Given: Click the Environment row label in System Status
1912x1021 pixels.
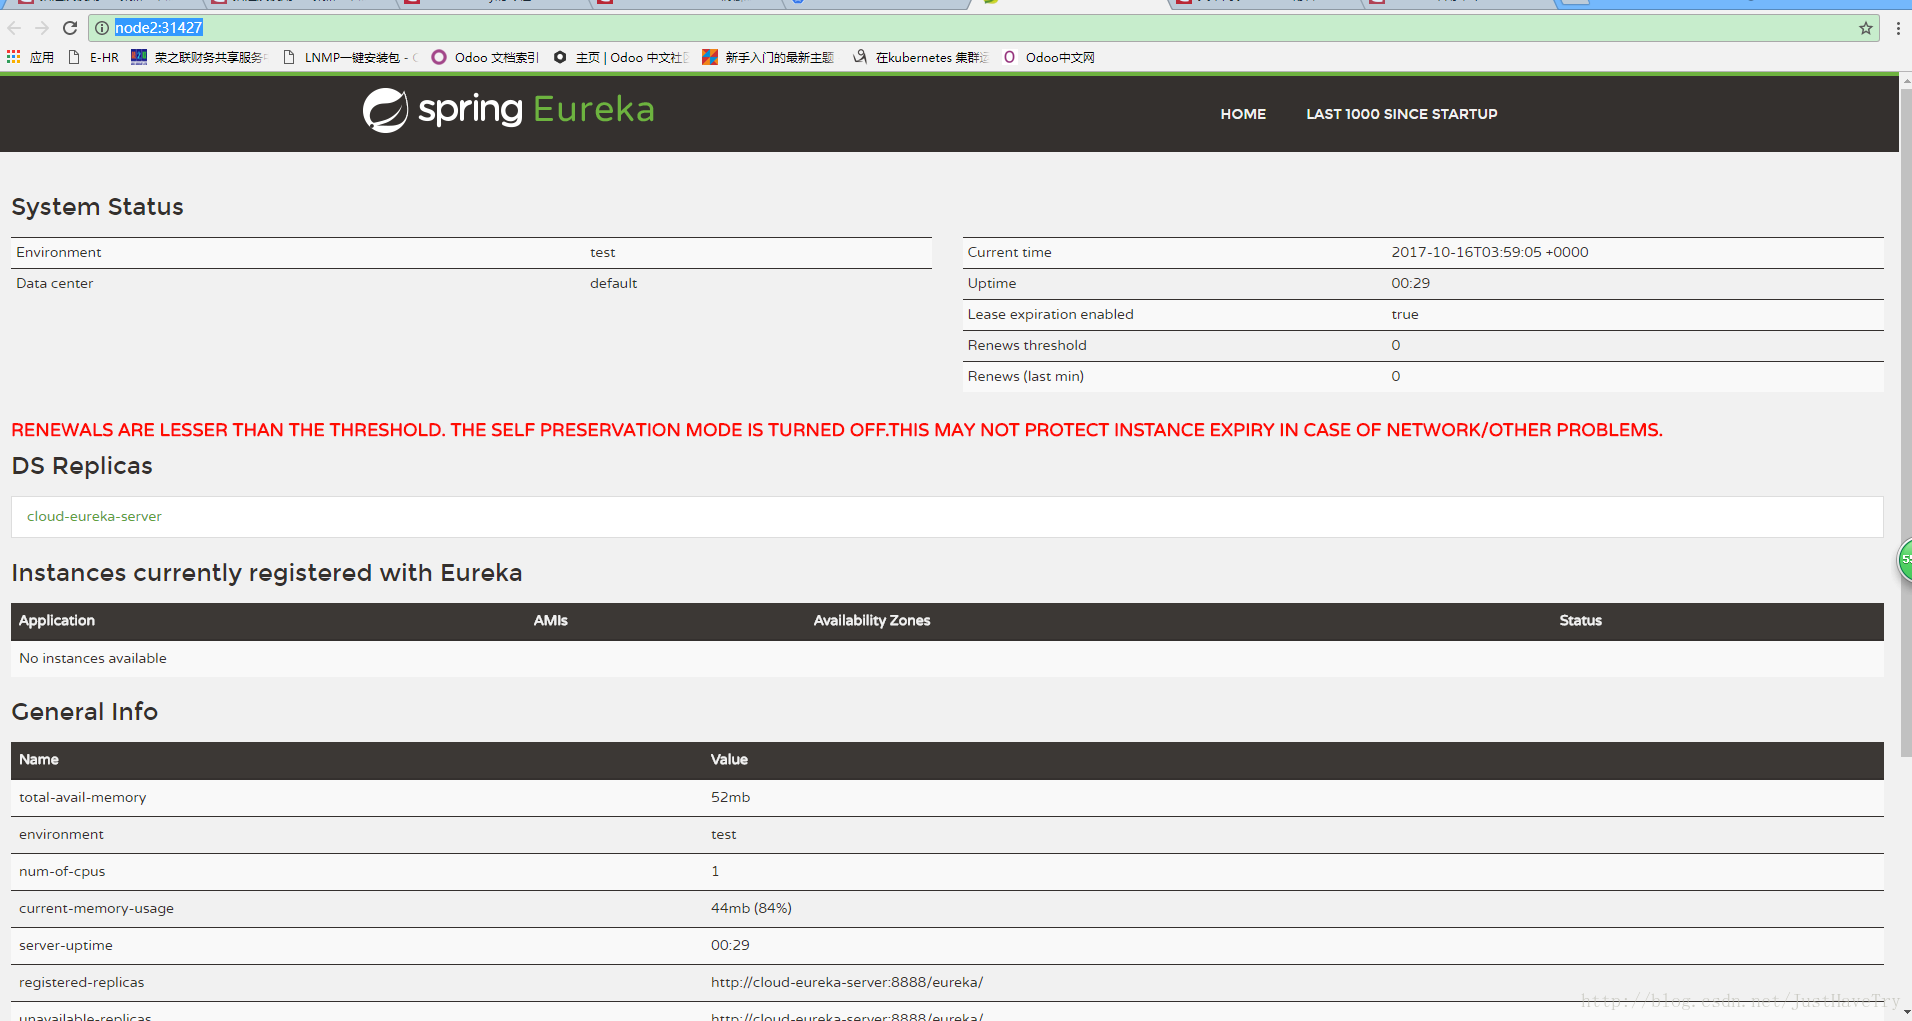Looking at the screenshot, I should (59, 252).
